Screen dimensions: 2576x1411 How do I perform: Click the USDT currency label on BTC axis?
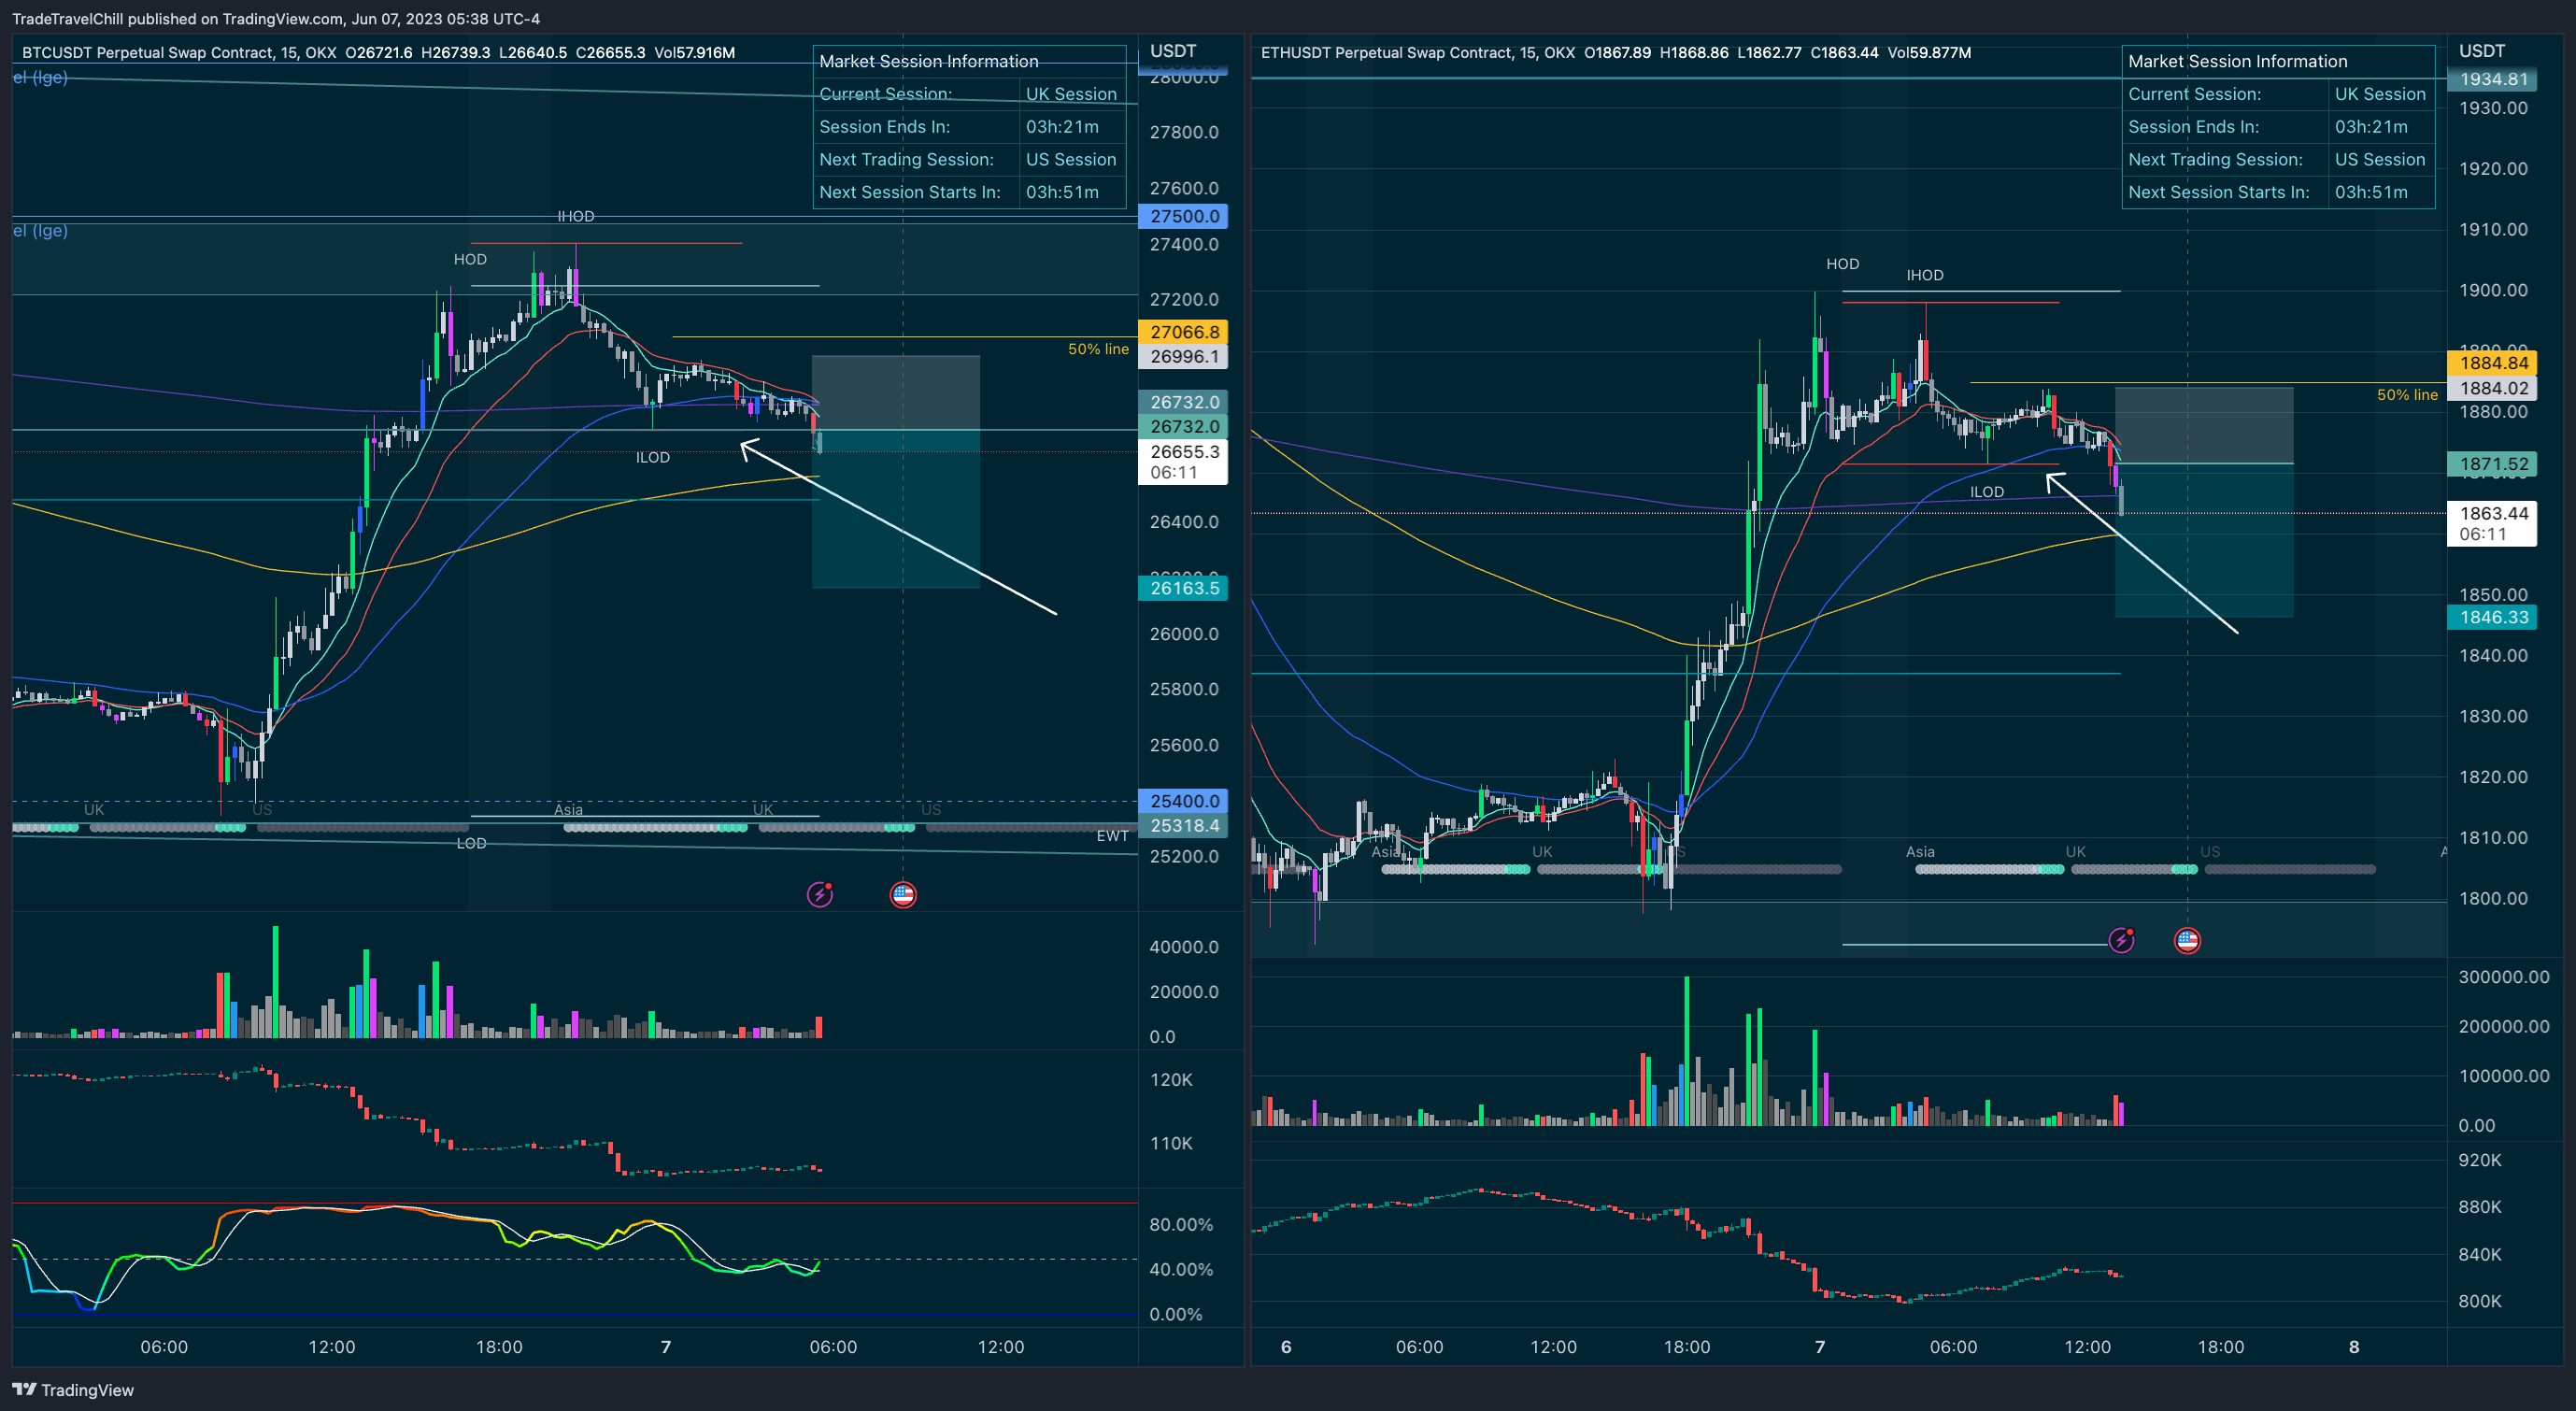coord(1173,50)
